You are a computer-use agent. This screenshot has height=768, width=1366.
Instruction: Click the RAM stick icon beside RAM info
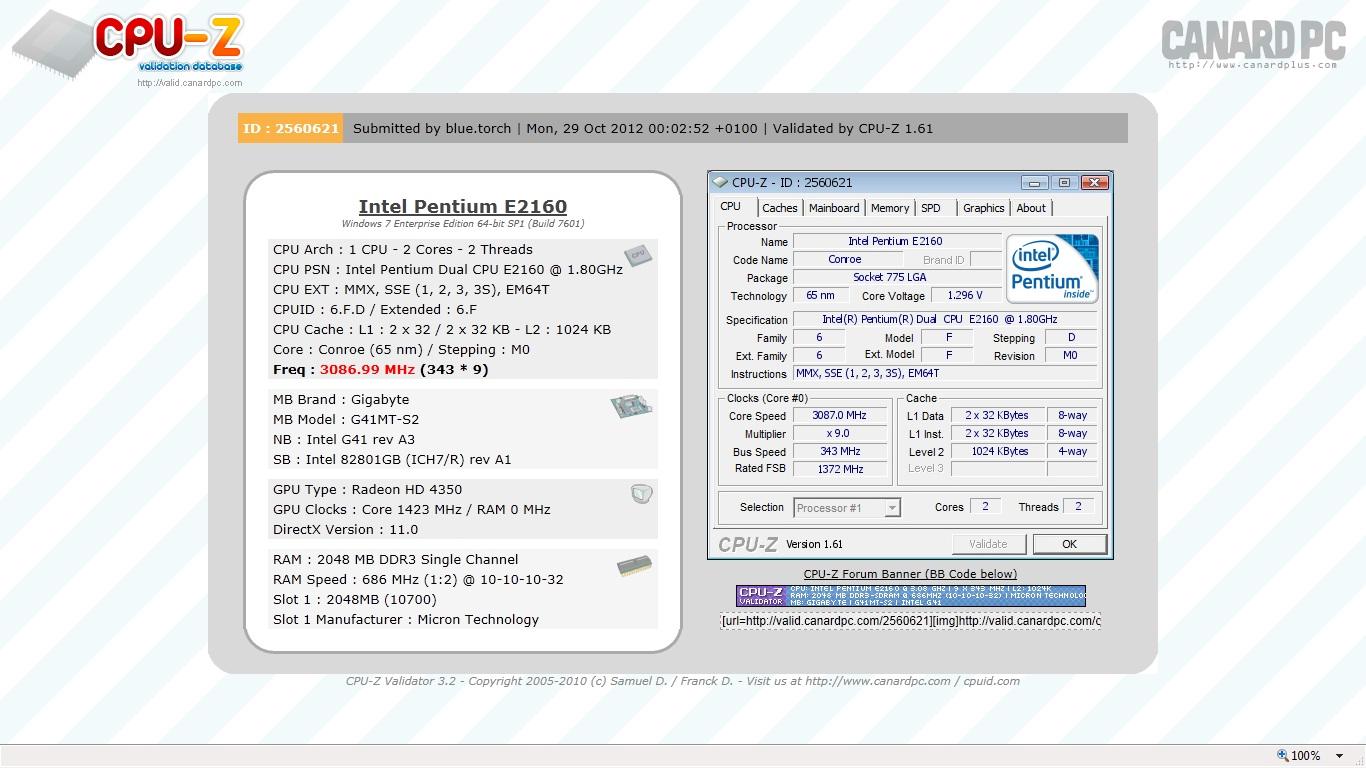click(x=634, y=566)
